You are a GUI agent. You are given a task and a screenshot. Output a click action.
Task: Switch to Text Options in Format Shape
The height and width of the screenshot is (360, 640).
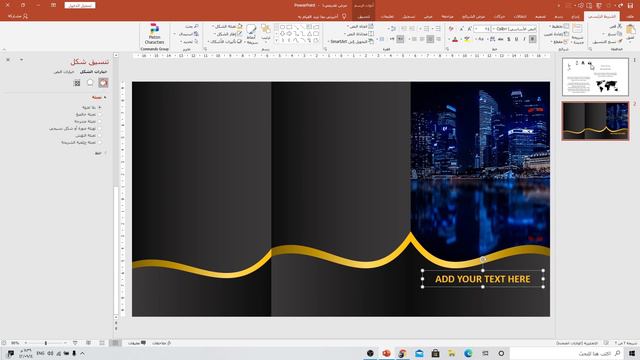(x=64, y=72)
